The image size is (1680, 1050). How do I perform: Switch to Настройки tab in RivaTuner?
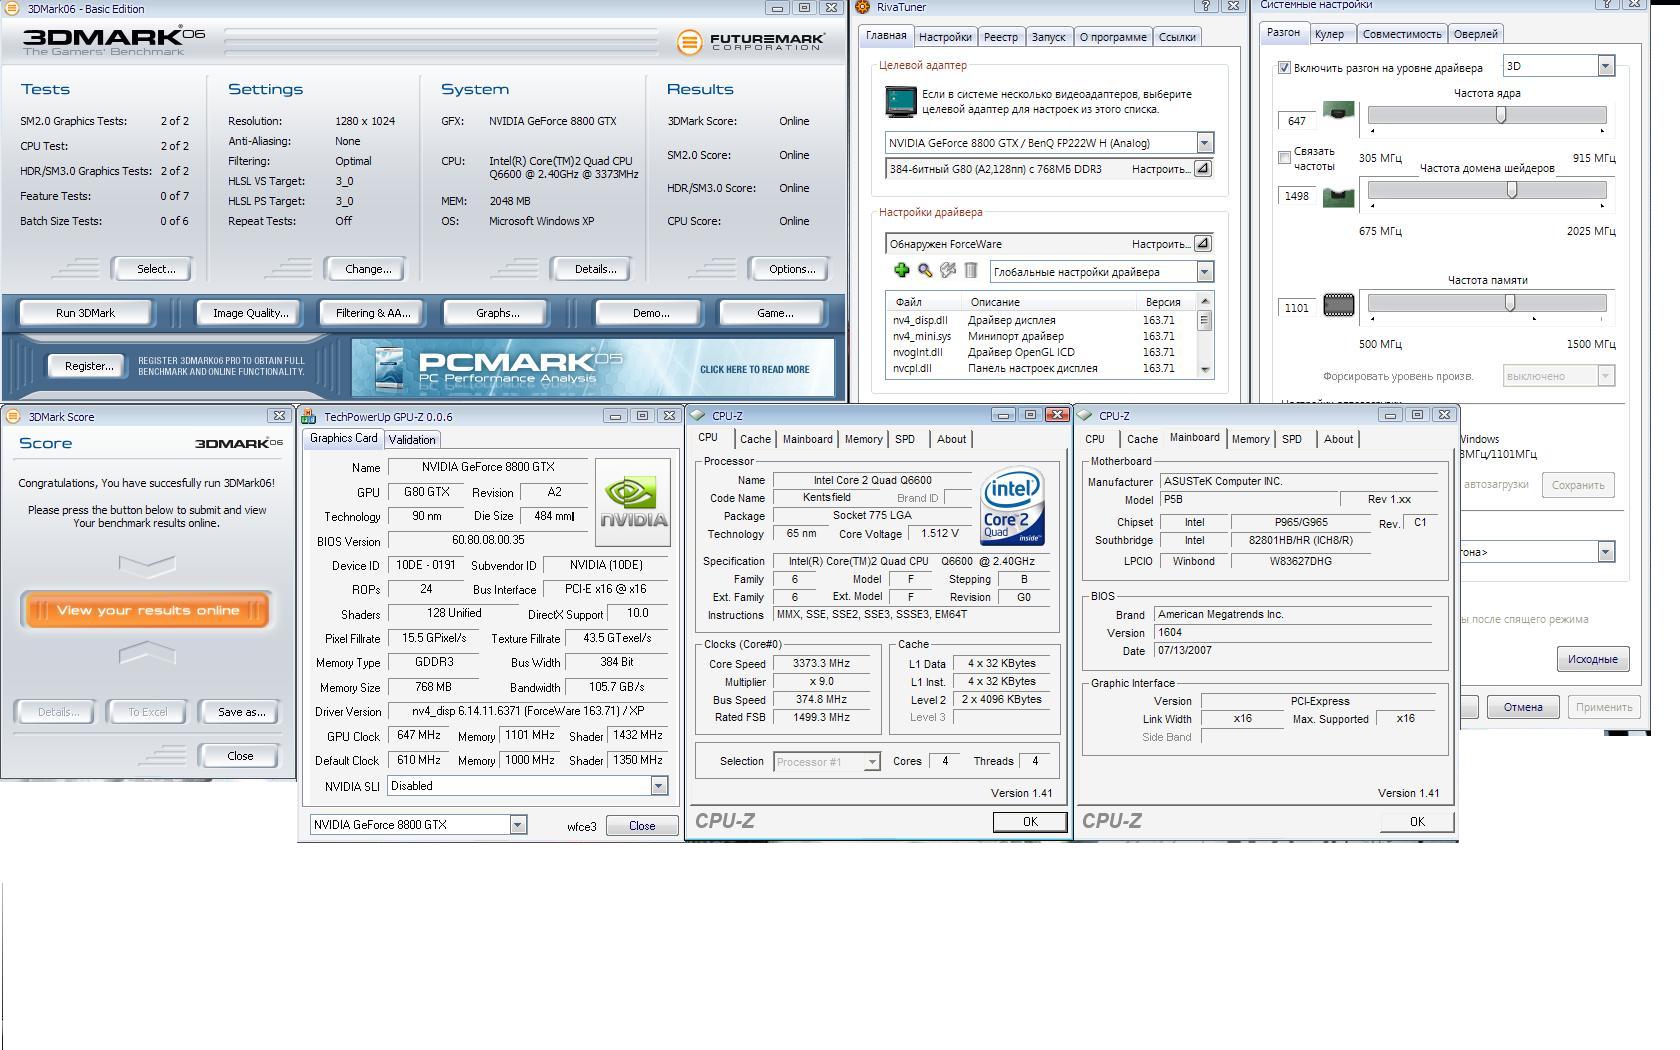(945, 37)
